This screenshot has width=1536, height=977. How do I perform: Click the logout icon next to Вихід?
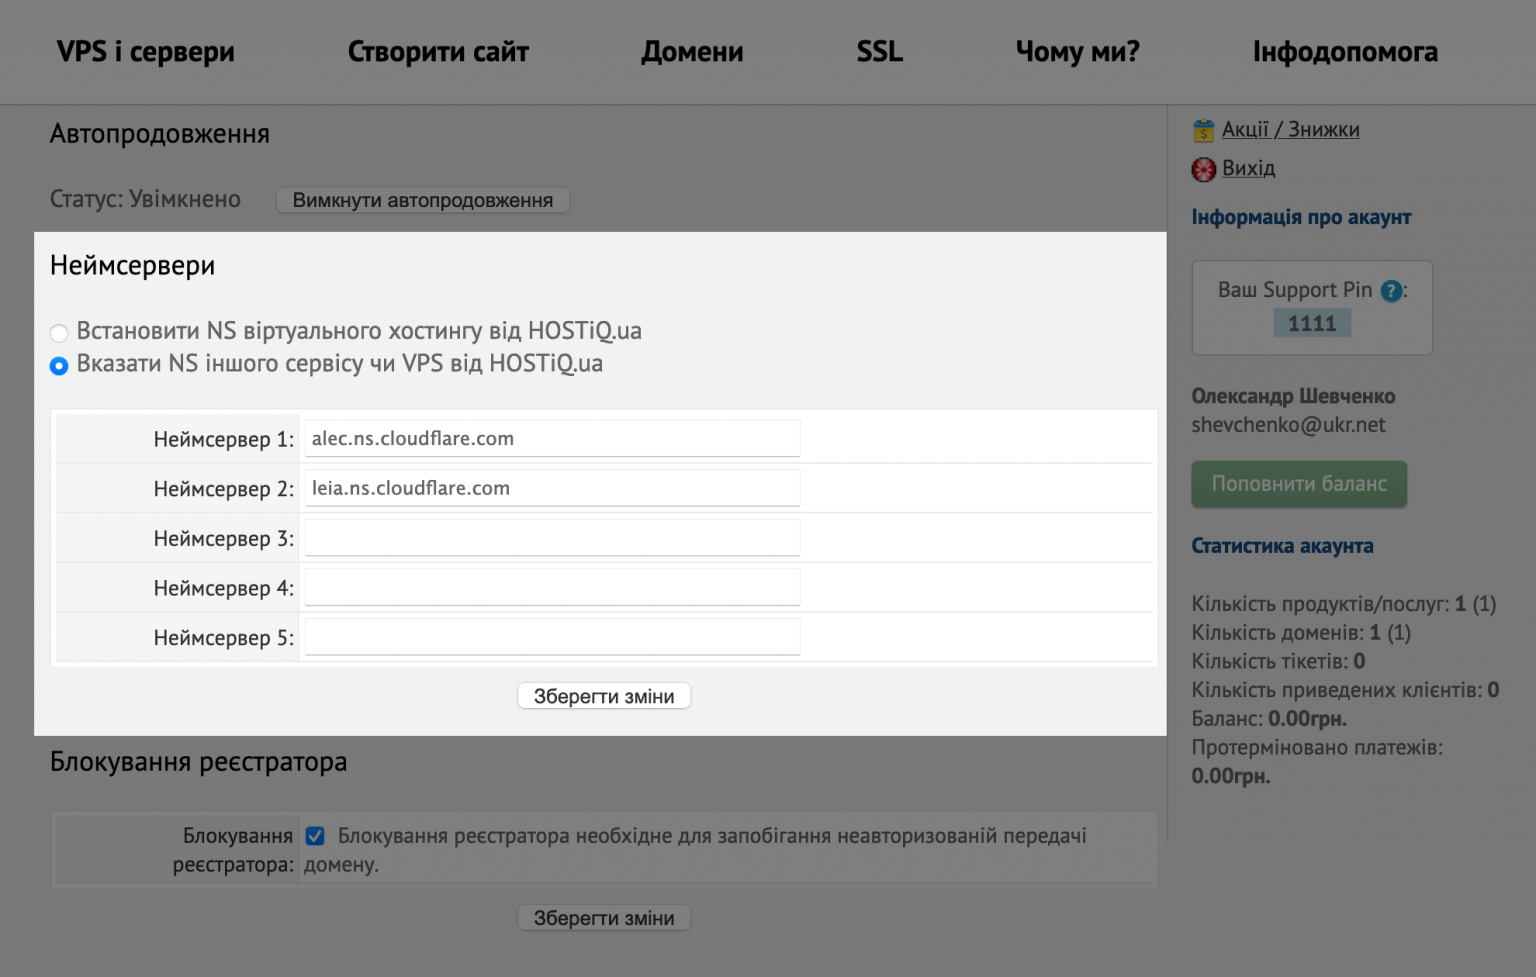click(x=1204, y=169)
